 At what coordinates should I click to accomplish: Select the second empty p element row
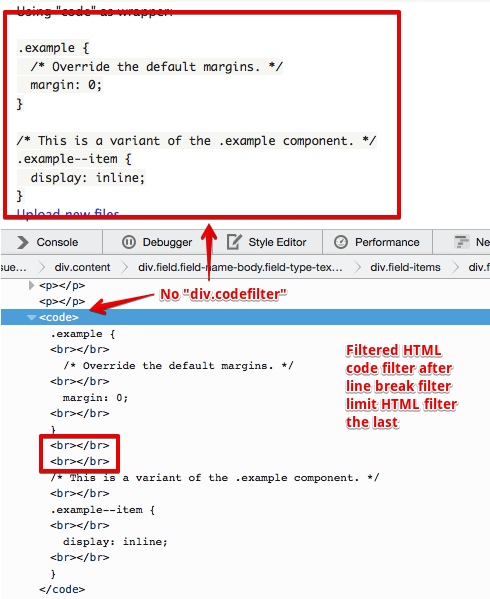(x=62, y=301)
